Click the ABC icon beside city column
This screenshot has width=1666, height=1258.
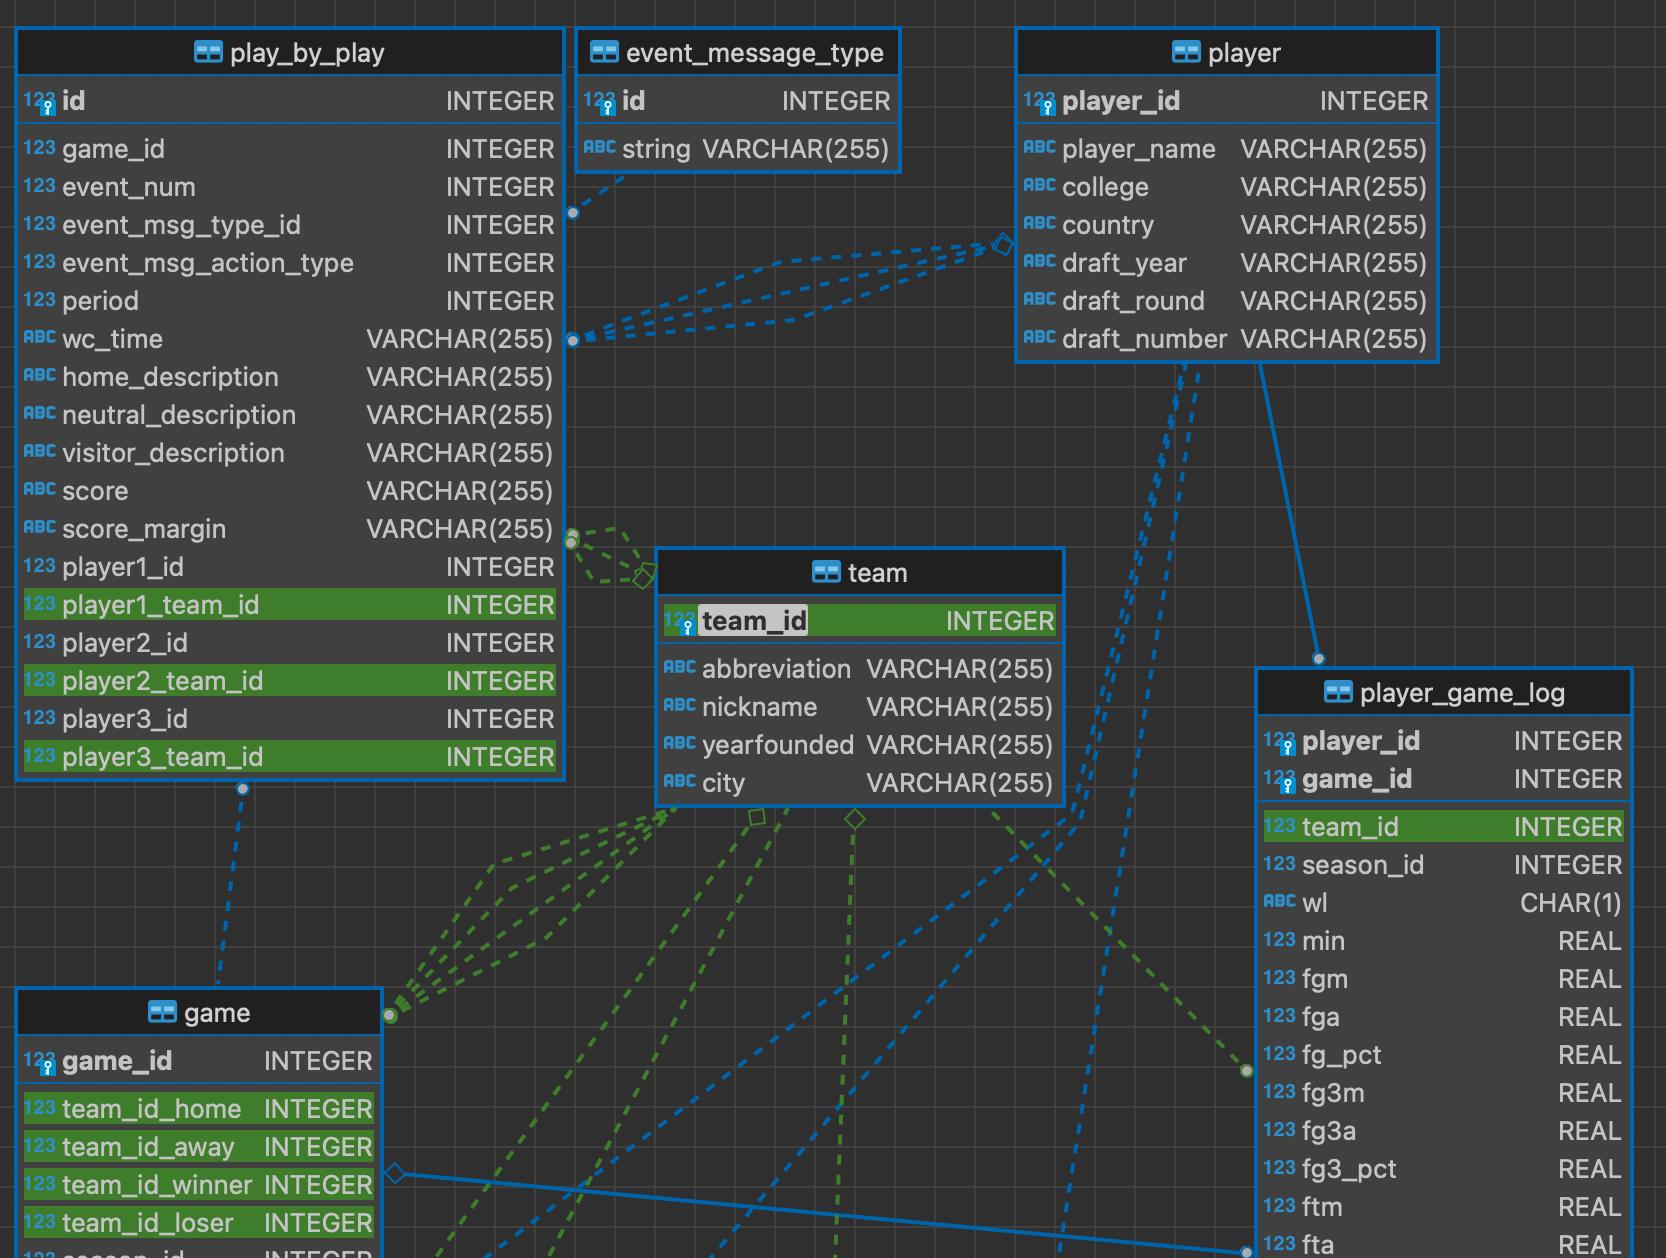(x=680, y=782)
